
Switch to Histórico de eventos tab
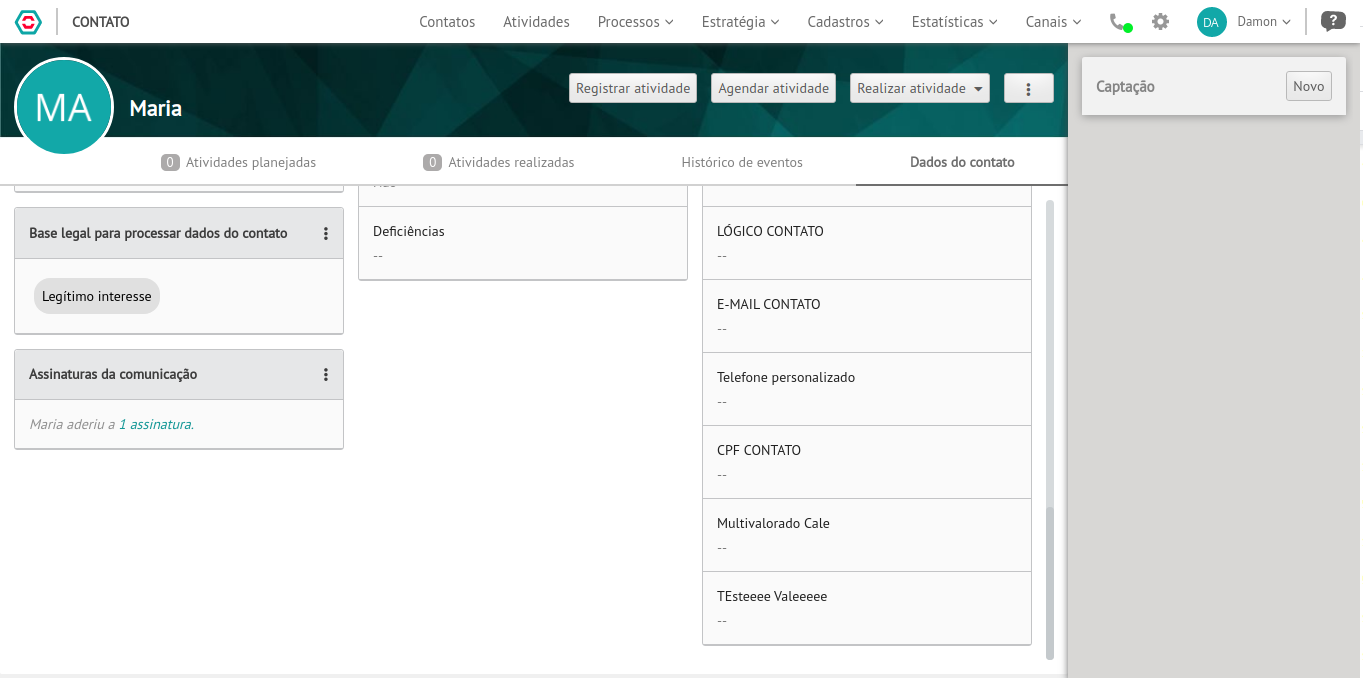[742, 162]
